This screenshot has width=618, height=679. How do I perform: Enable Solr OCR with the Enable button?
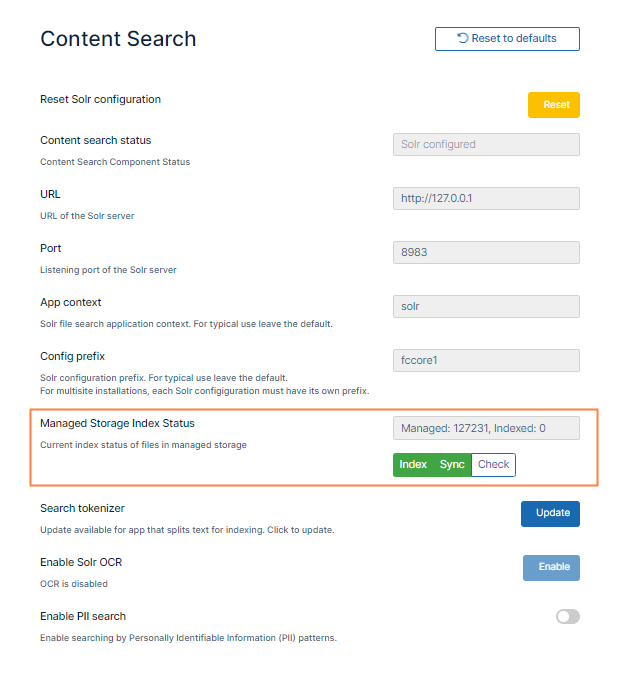(x=550, y=567)
